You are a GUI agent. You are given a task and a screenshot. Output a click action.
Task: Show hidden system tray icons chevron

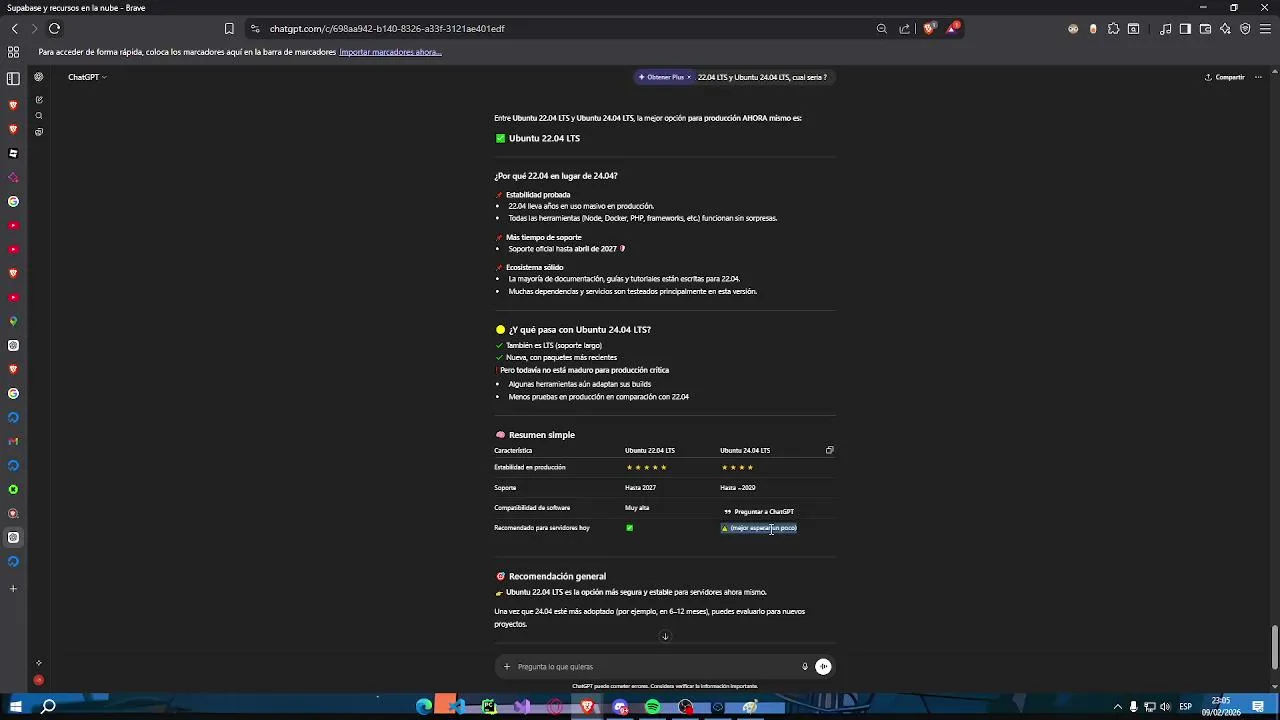pyautogui.click(x=1118, y=707)
